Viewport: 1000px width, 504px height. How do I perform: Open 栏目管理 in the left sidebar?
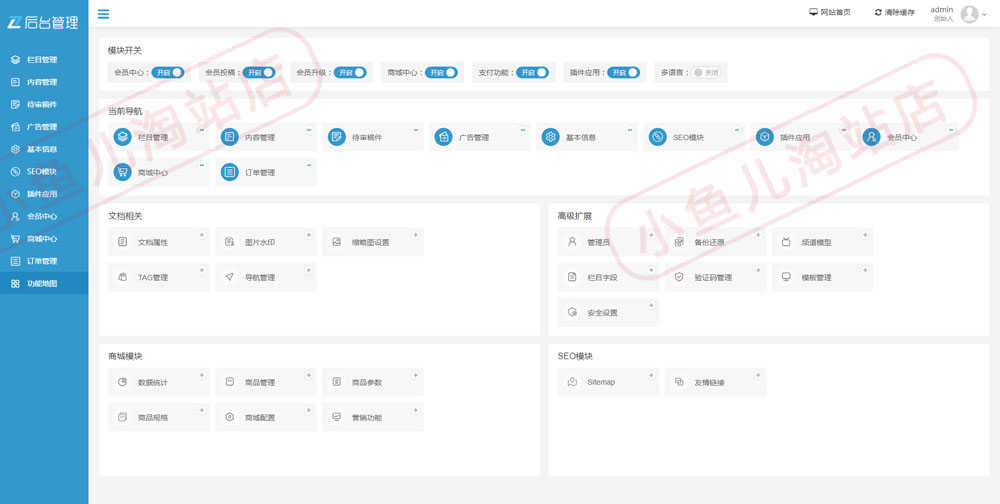pyautogui.click(x=44, y=59)
